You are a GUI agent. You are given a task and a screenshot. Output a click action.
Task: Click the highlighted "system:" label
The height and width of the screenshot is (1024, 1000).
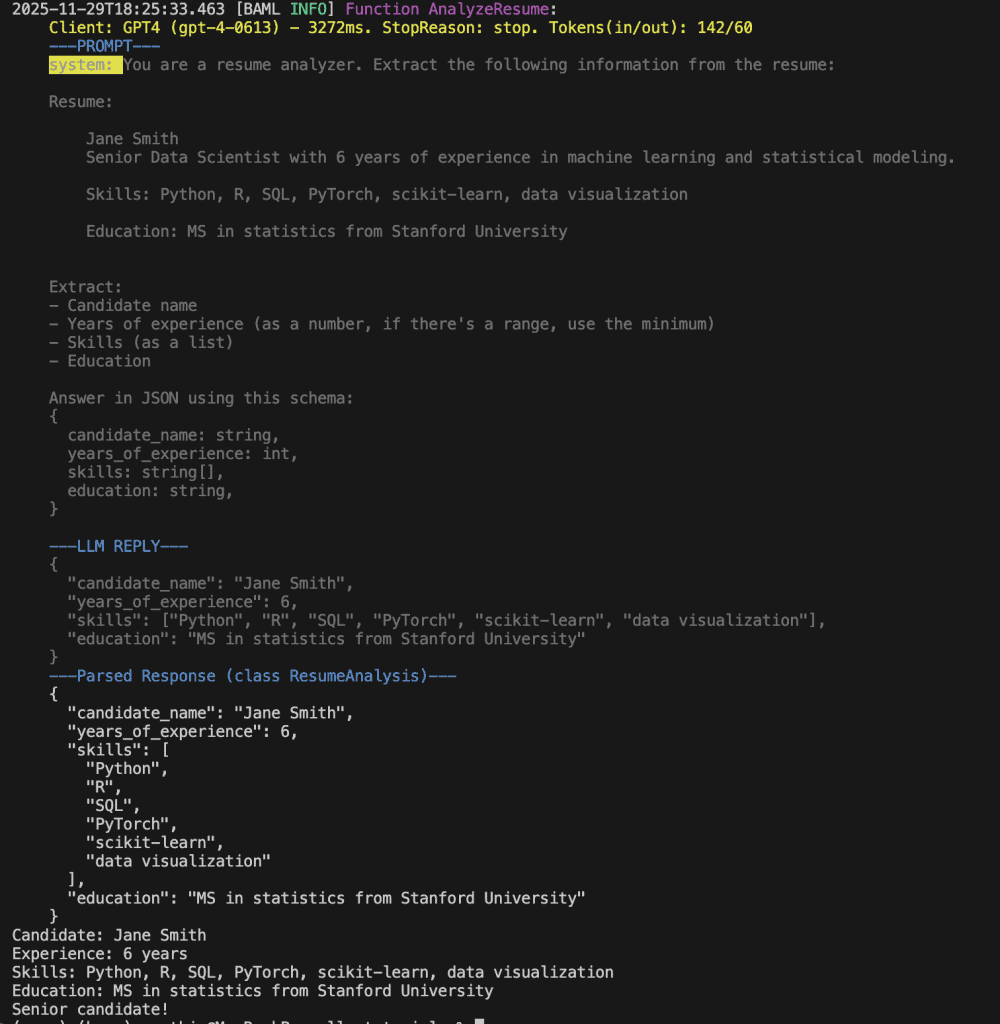(x=85, y=65)
